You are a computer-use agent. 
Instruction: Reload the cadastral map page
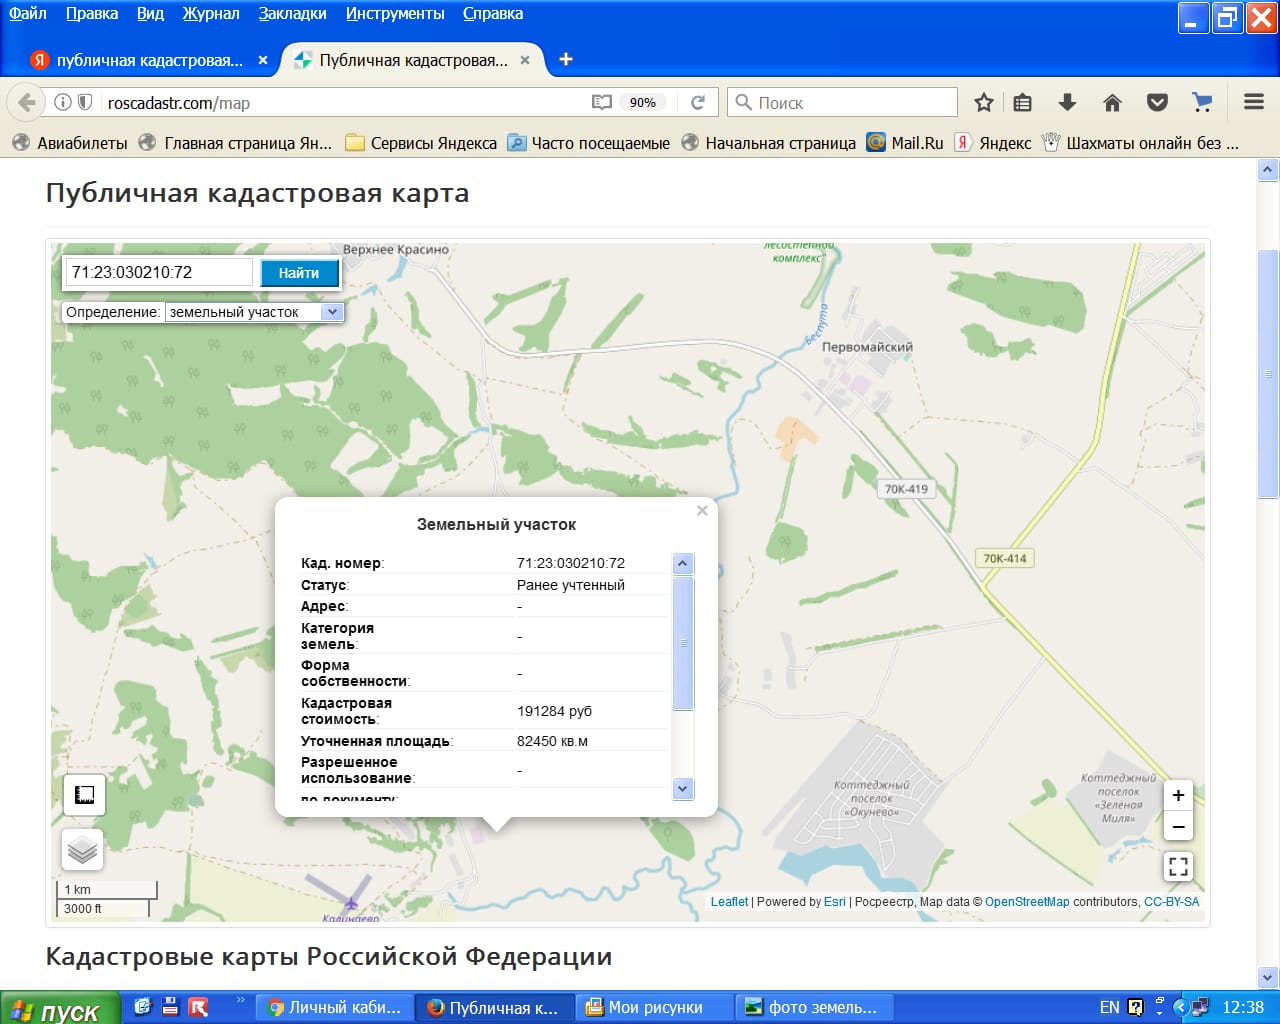tap(698, 102)
